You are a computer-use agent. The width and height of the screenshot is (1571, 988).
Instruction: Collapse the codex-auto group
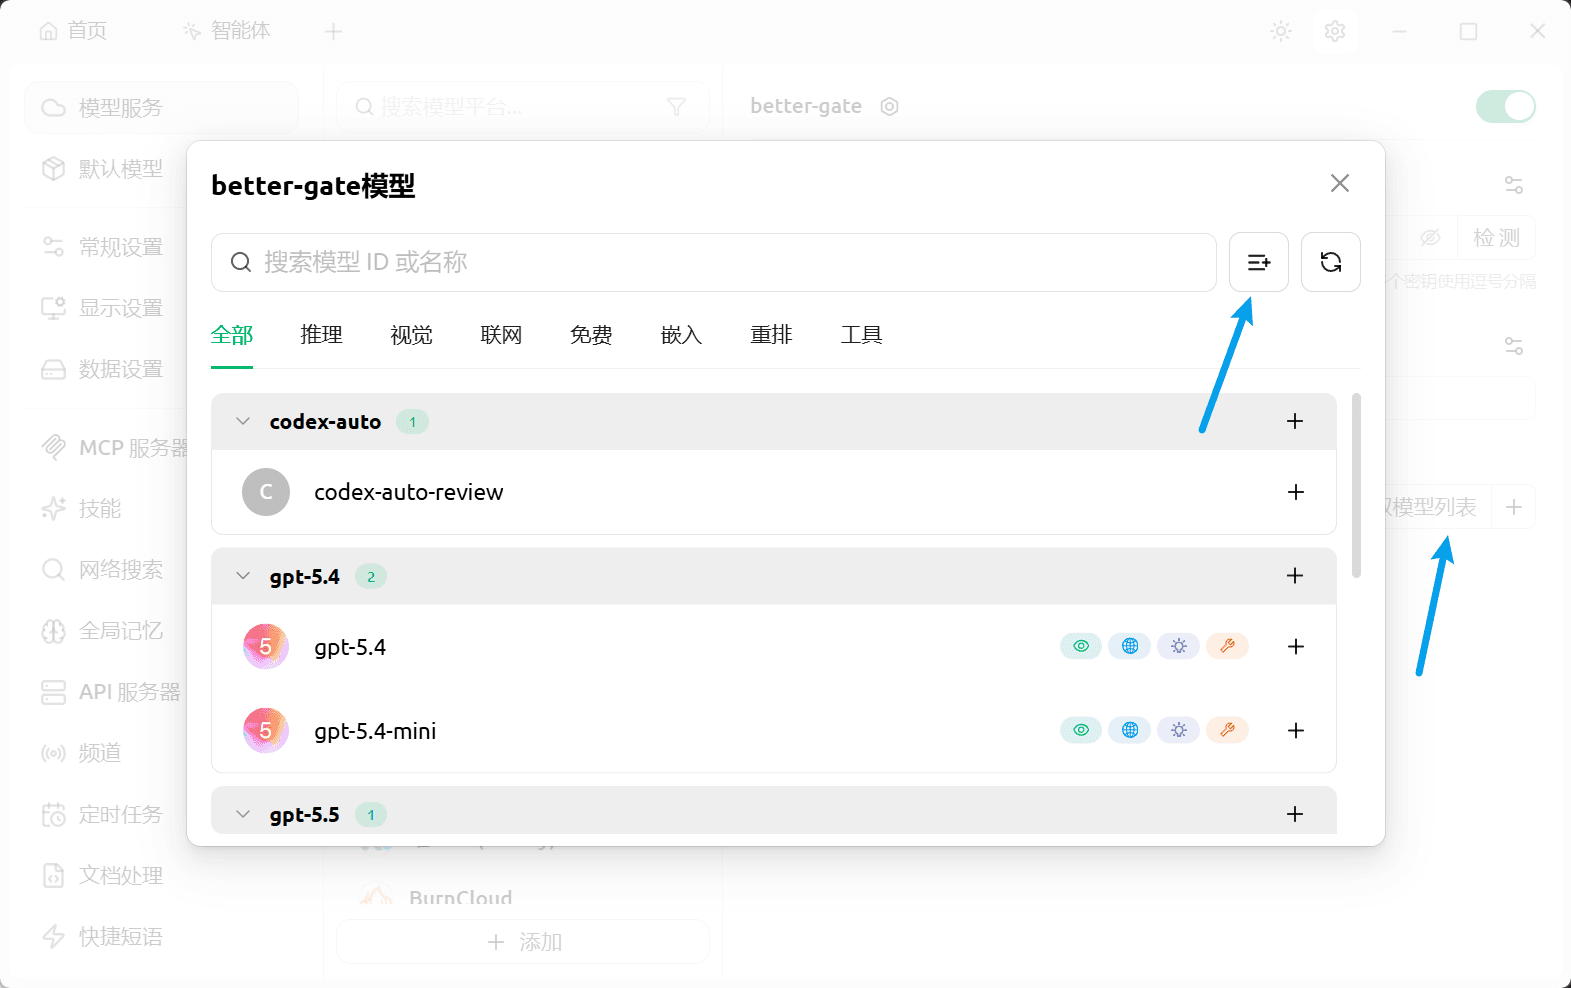pos(243,421)
